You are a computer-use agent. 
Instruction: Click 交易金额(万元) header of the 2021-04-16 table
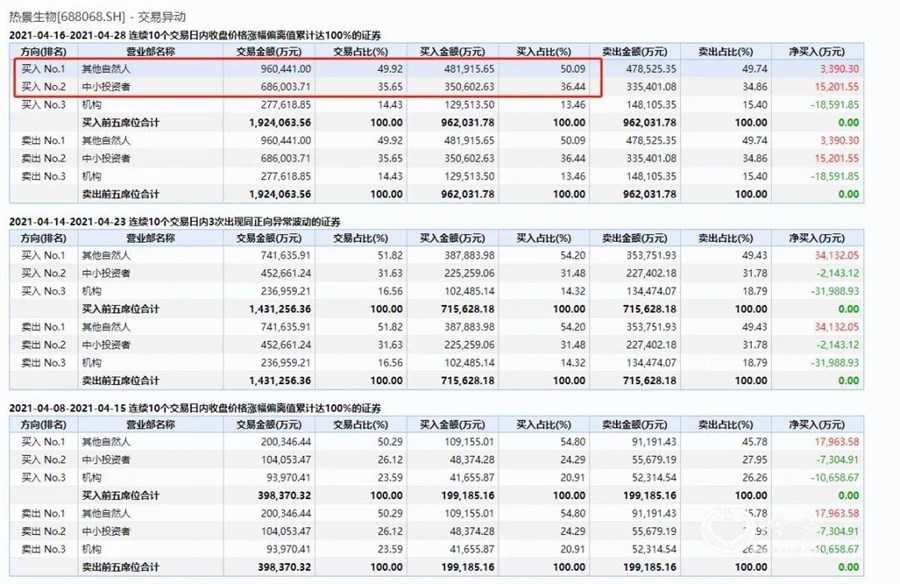[x=269, y=52]
